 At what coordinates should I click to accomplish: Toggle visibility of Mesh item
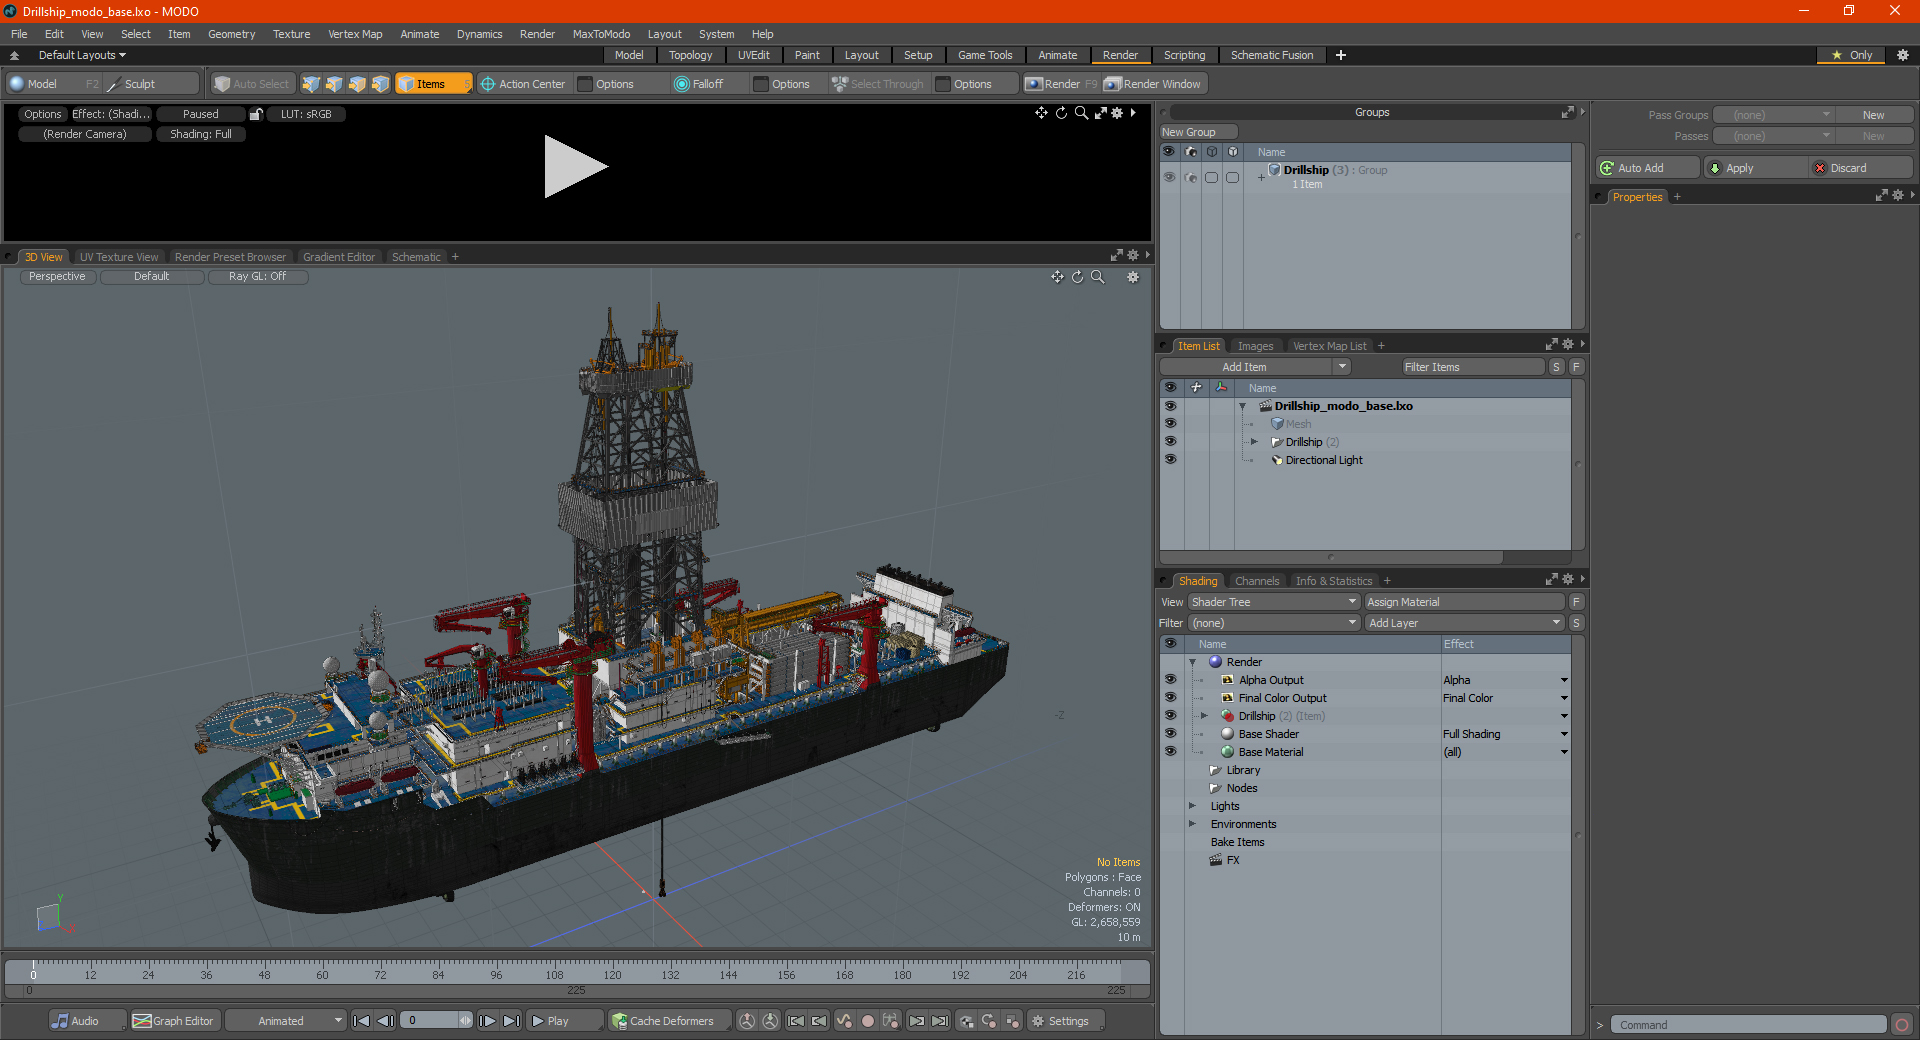pos(1170,424)
